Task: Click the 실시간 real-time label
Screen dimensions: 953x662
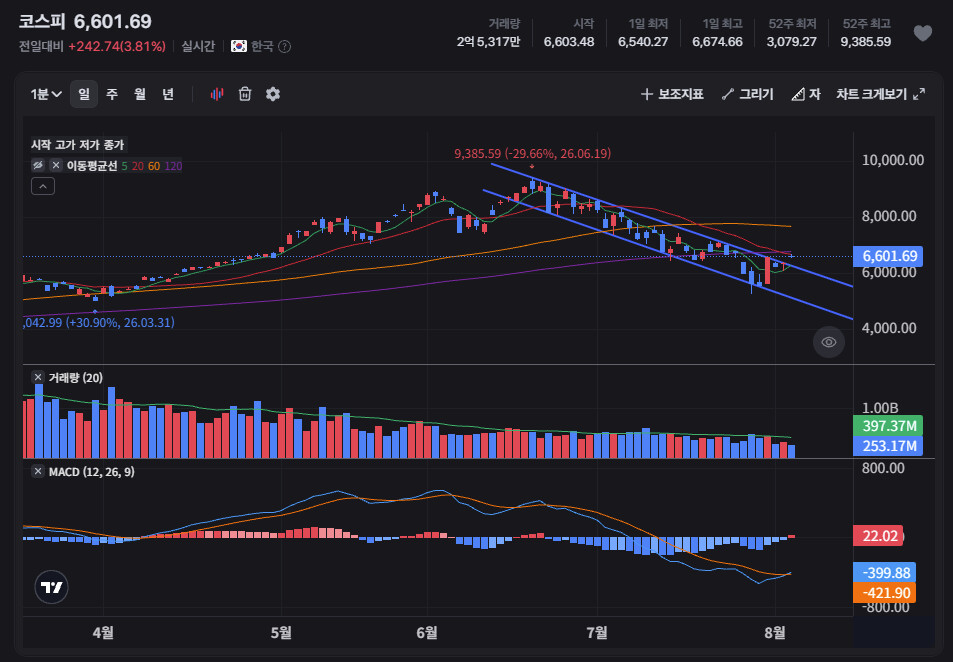Action: tap(198, 47)
